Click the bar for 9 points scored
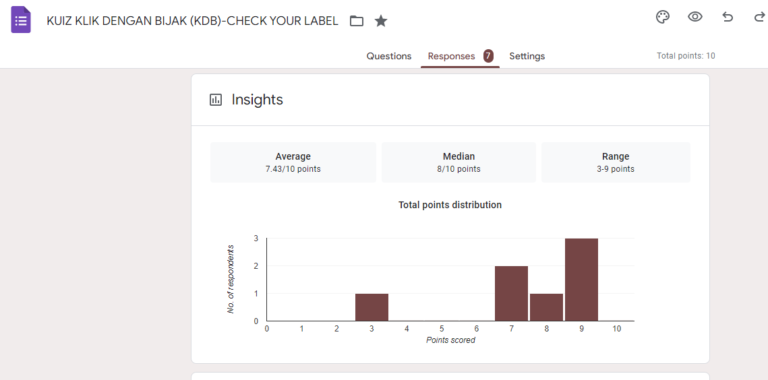Screen dimensions: 768x380 (x=581, y=280)
